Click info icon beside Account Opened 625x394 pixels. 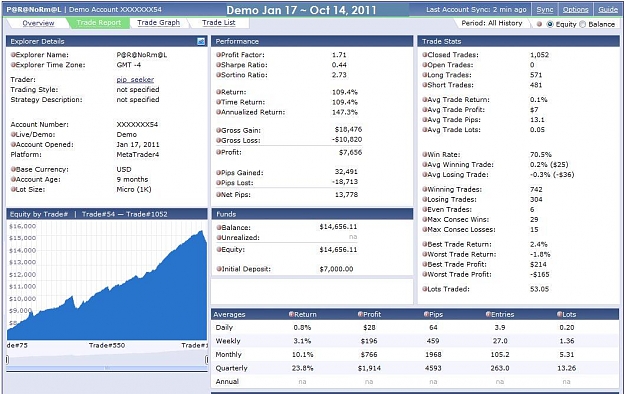13,144
